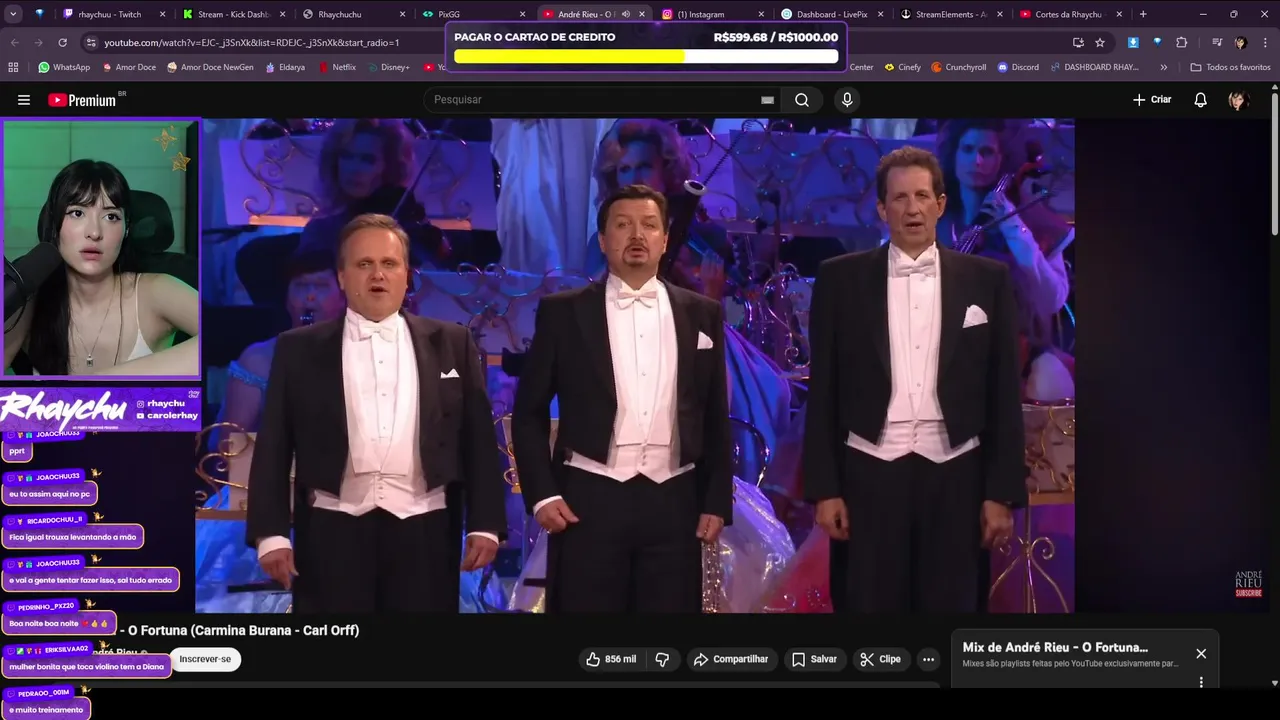Open the on-screen keyboard icon in search

(x=767, y=100)
